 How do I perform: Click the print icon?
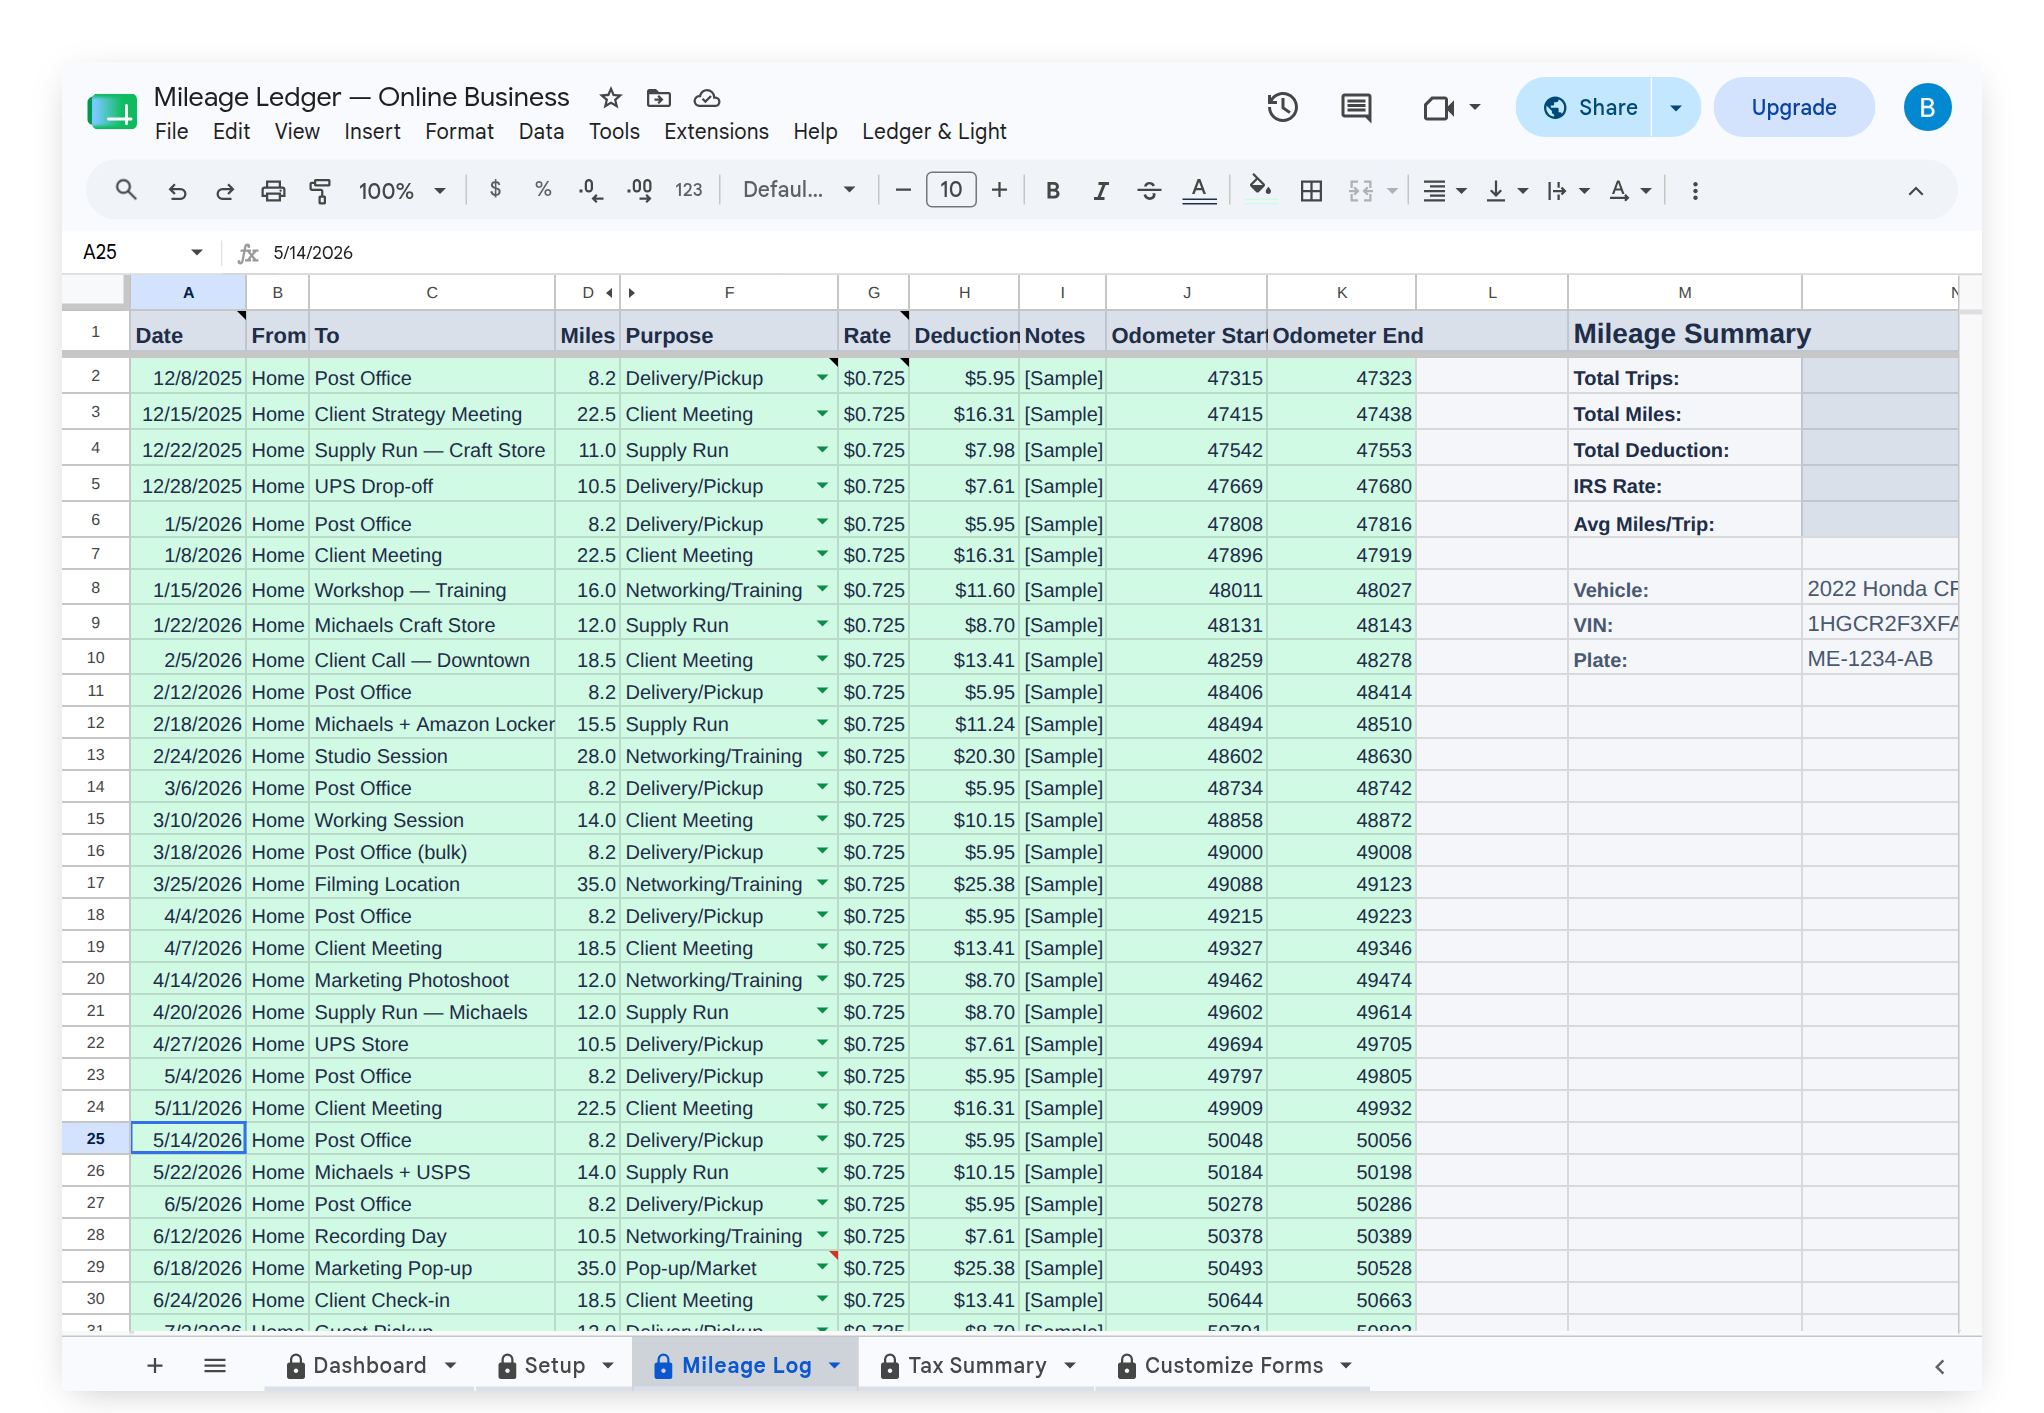click(x=273, y=190)
